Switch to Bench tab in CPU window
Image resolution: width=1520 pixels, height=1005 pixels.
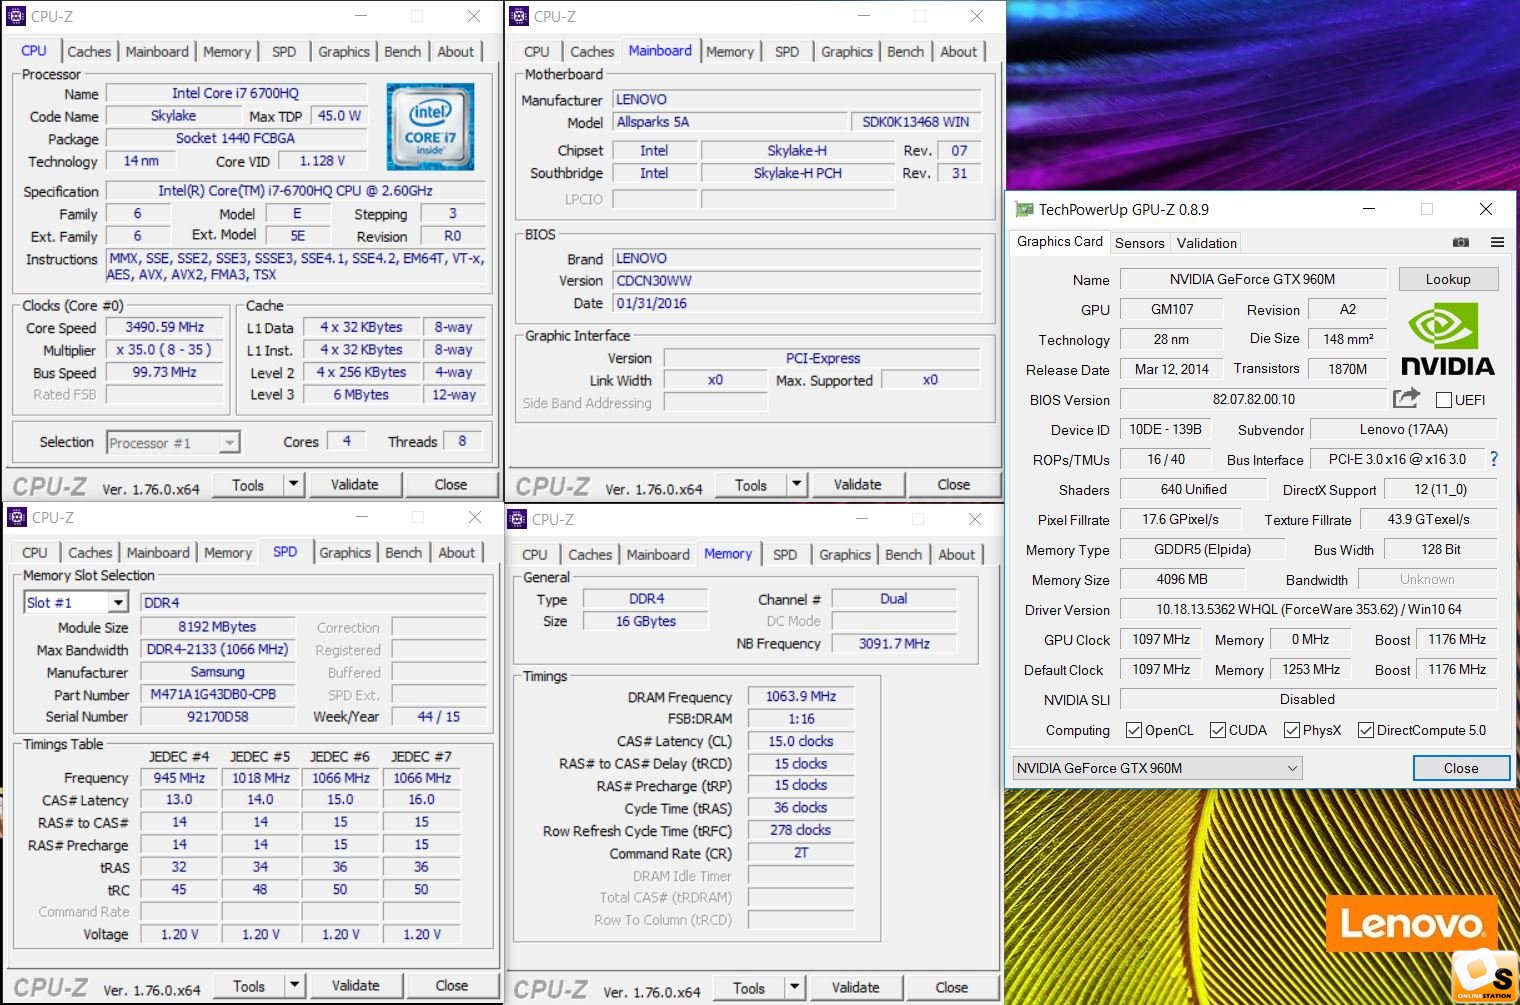pos(403,51)
